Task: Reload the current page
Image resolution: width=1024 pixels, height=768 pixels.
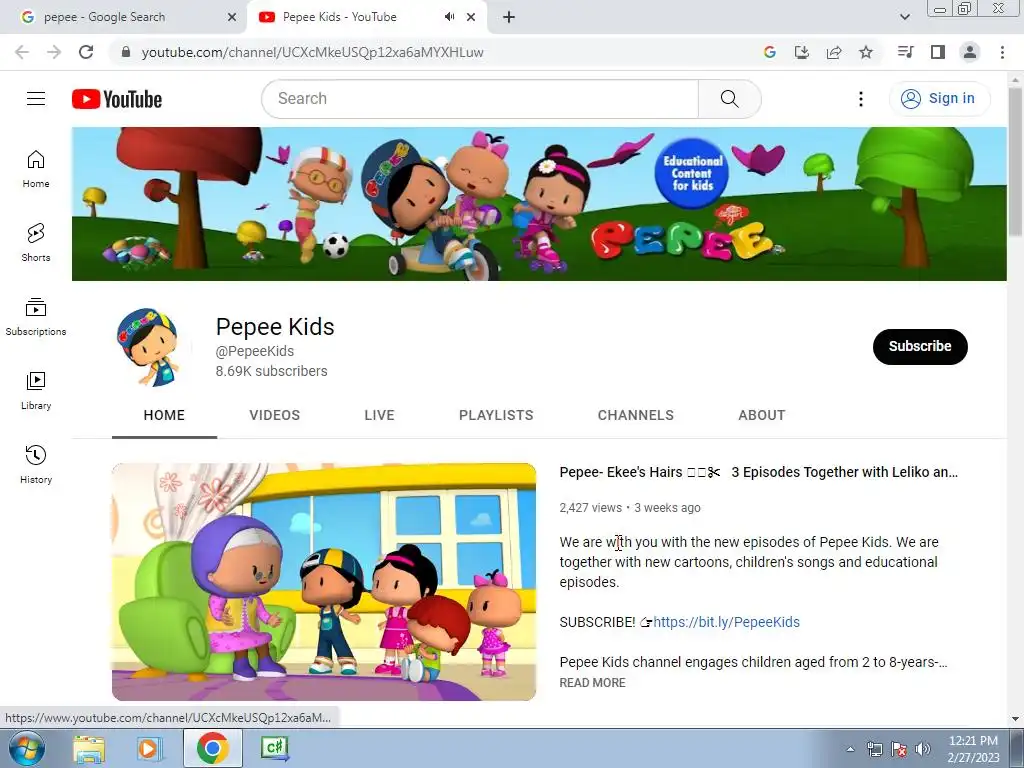Action: tap(86, 52)
